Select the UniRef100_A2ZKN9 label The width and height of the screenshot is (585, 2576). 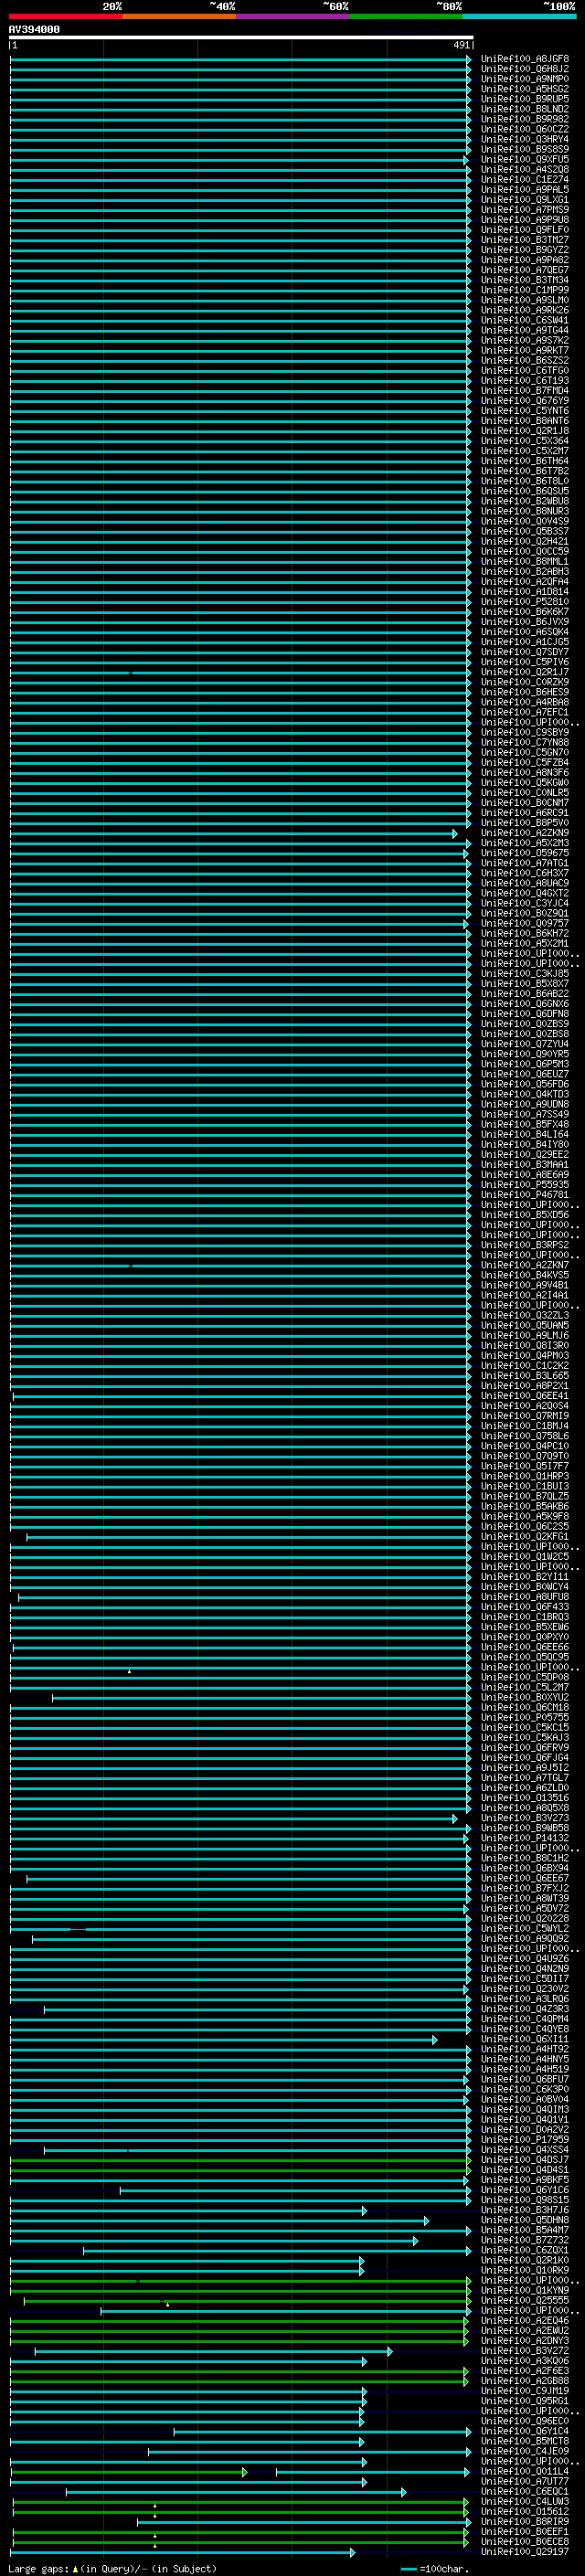tap(525, 833)
